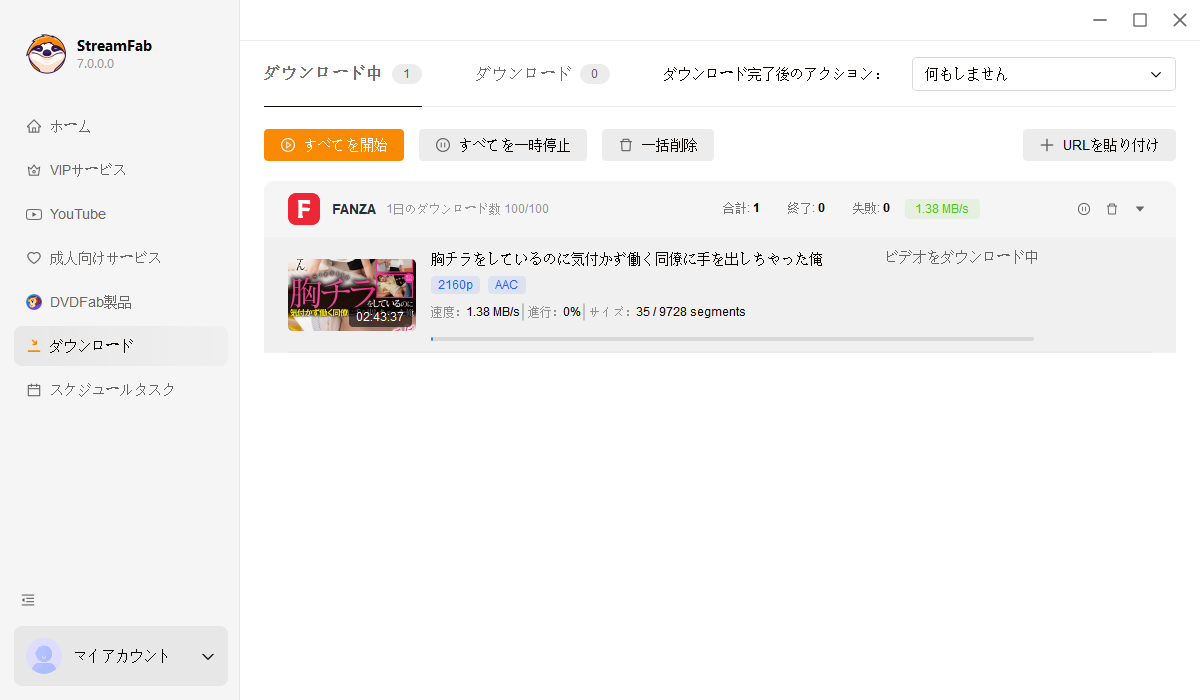Click the 胸チラ video thumbnail
The image size is (1200, 700).
(x=351, y=294)
